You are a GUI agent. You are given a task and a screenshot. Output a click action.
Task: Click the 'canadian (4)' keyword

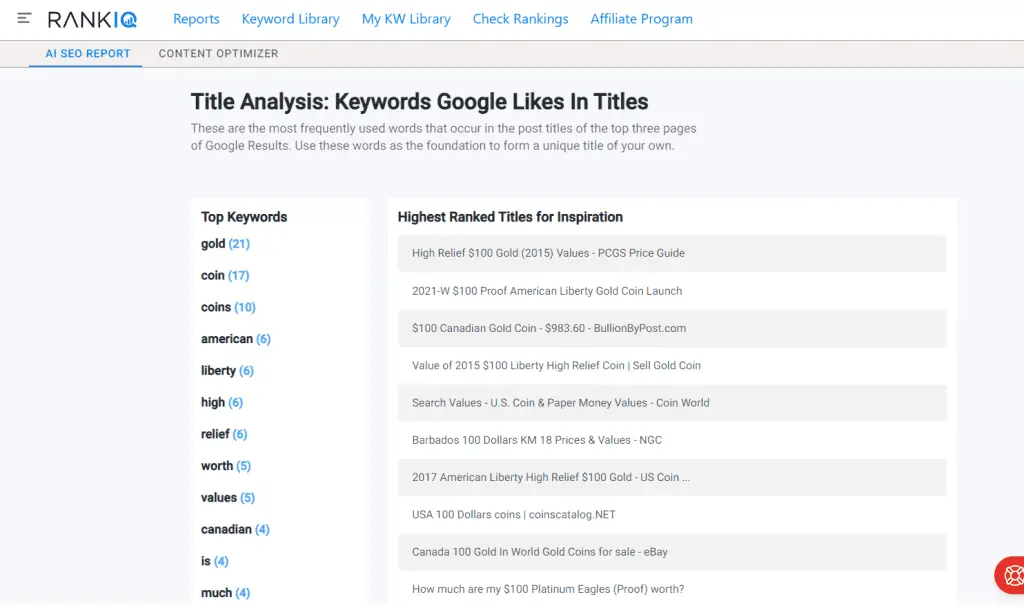[x=235, y=529]
